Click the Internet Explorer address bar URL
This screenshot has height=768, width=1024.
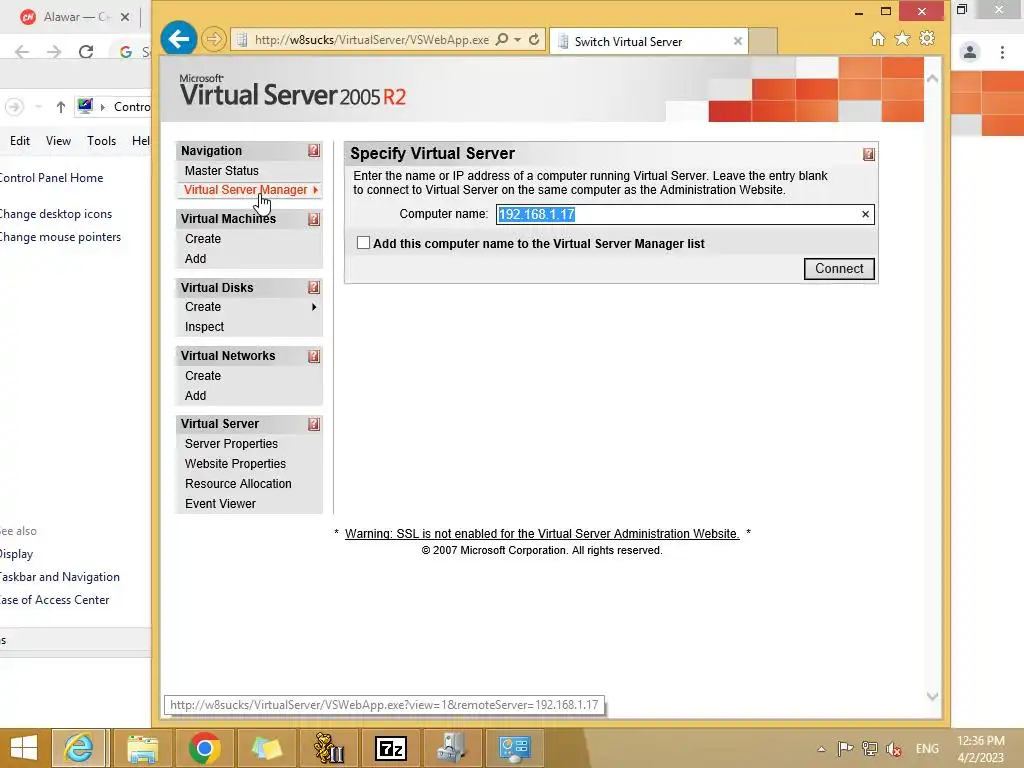[x=371, y=40]
